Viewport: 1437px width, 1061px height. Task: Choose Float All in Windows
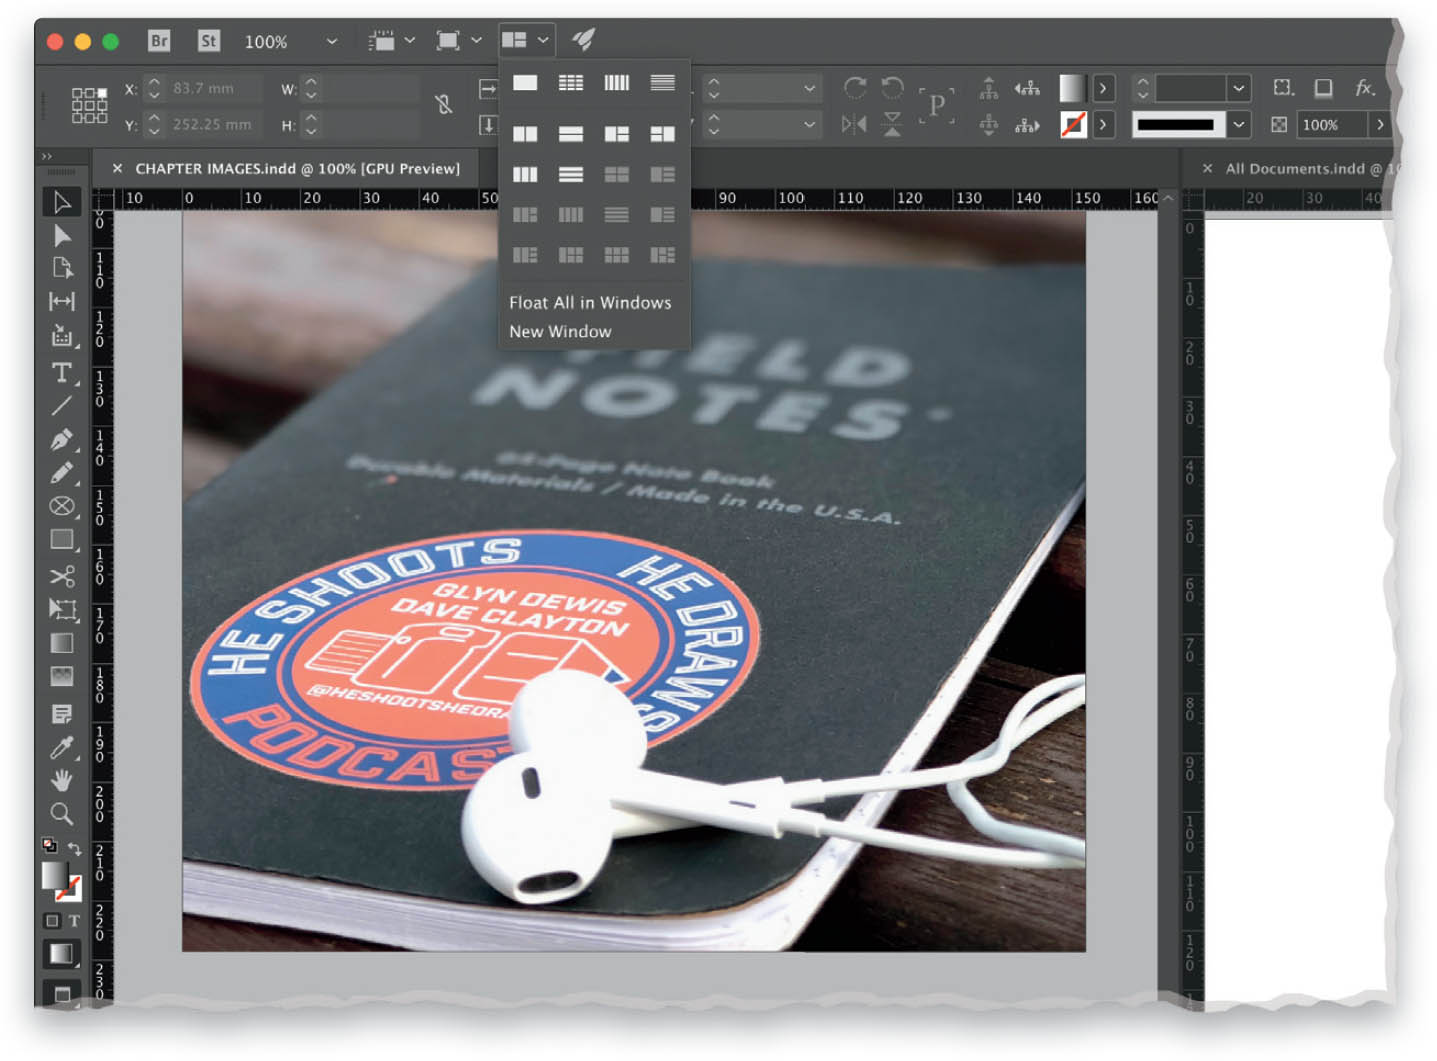point(590,302)
